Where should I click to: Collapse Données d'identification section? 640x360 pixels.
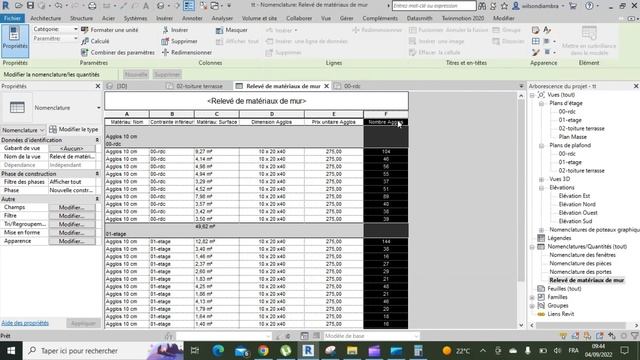97,140
